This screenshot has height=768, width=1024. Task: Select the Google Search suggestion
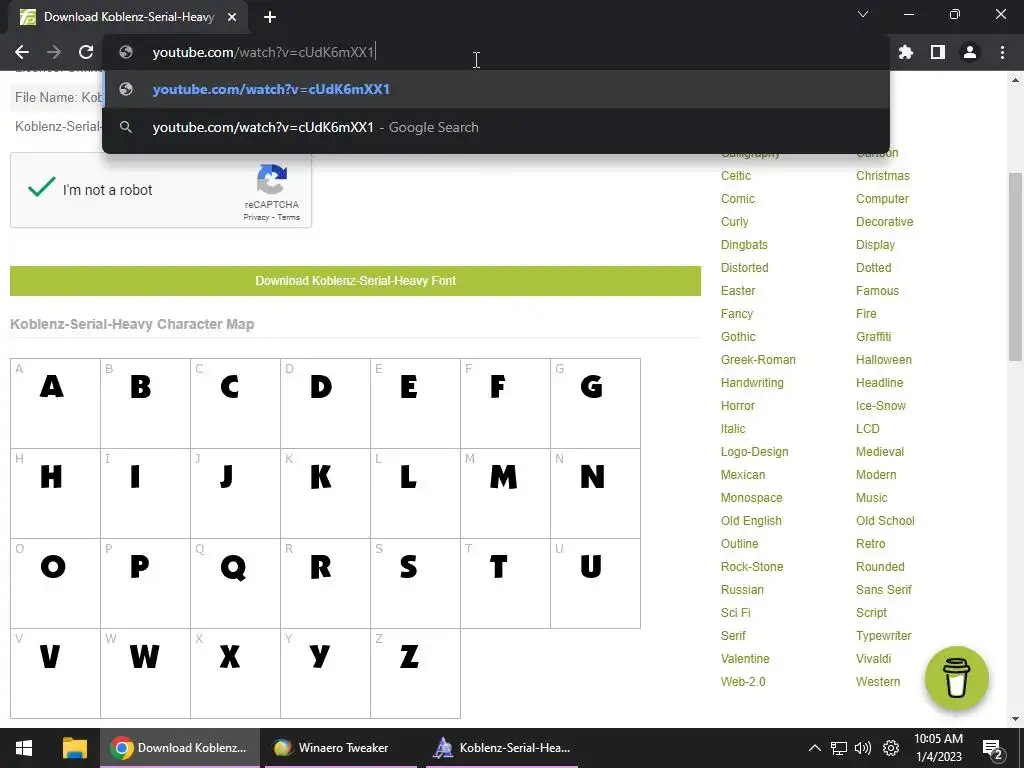(x=496, y=127)
